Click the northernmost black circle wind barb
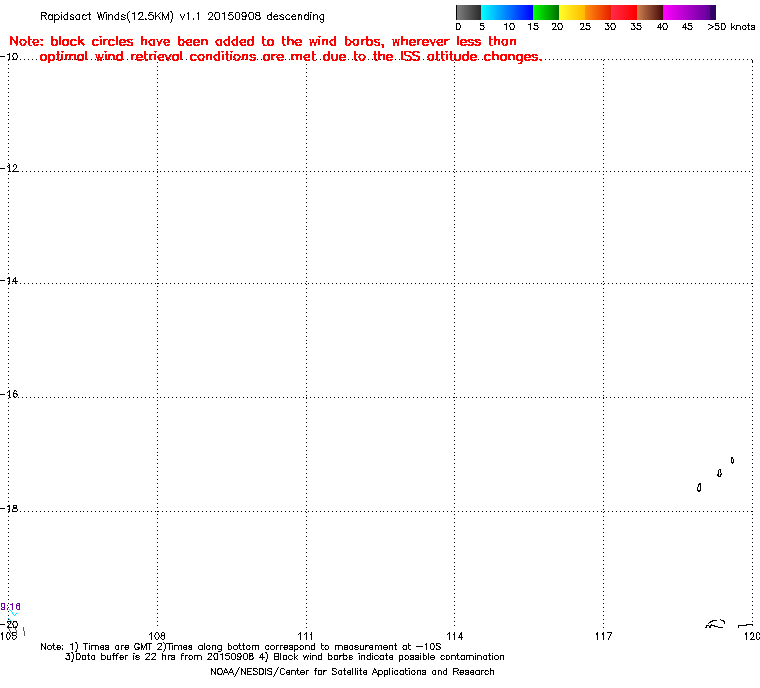The image size is (760, 688). [x=732, y=460]
